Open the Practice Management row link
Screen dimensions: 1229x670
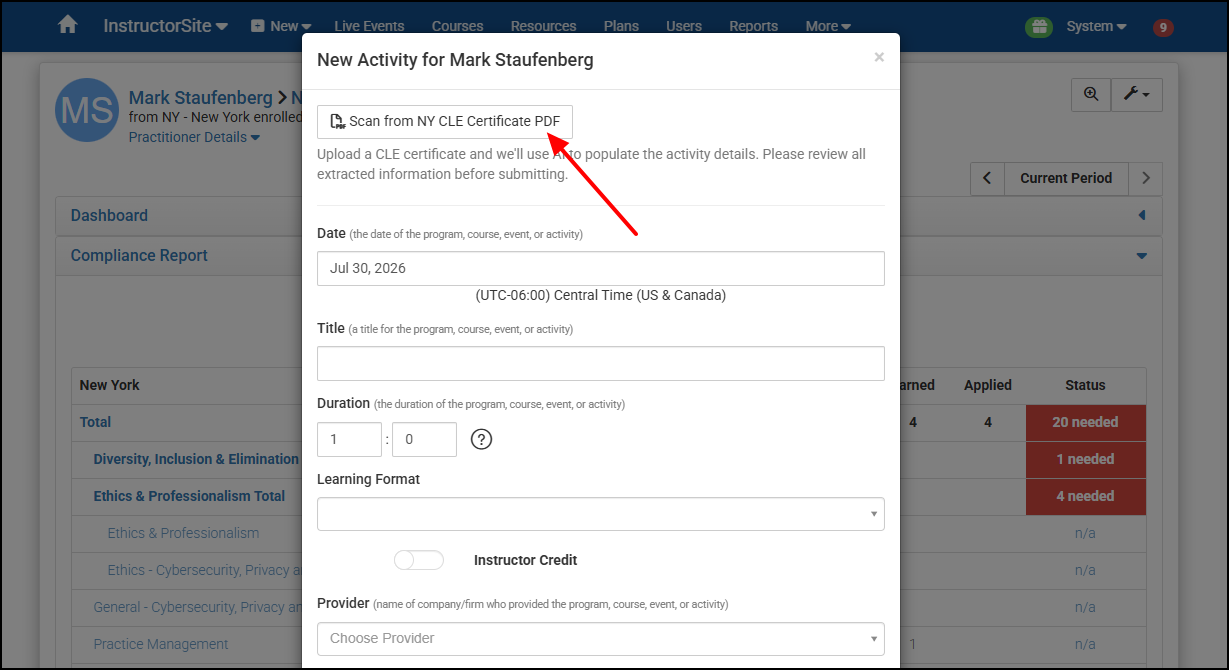[x=161, y=644]
